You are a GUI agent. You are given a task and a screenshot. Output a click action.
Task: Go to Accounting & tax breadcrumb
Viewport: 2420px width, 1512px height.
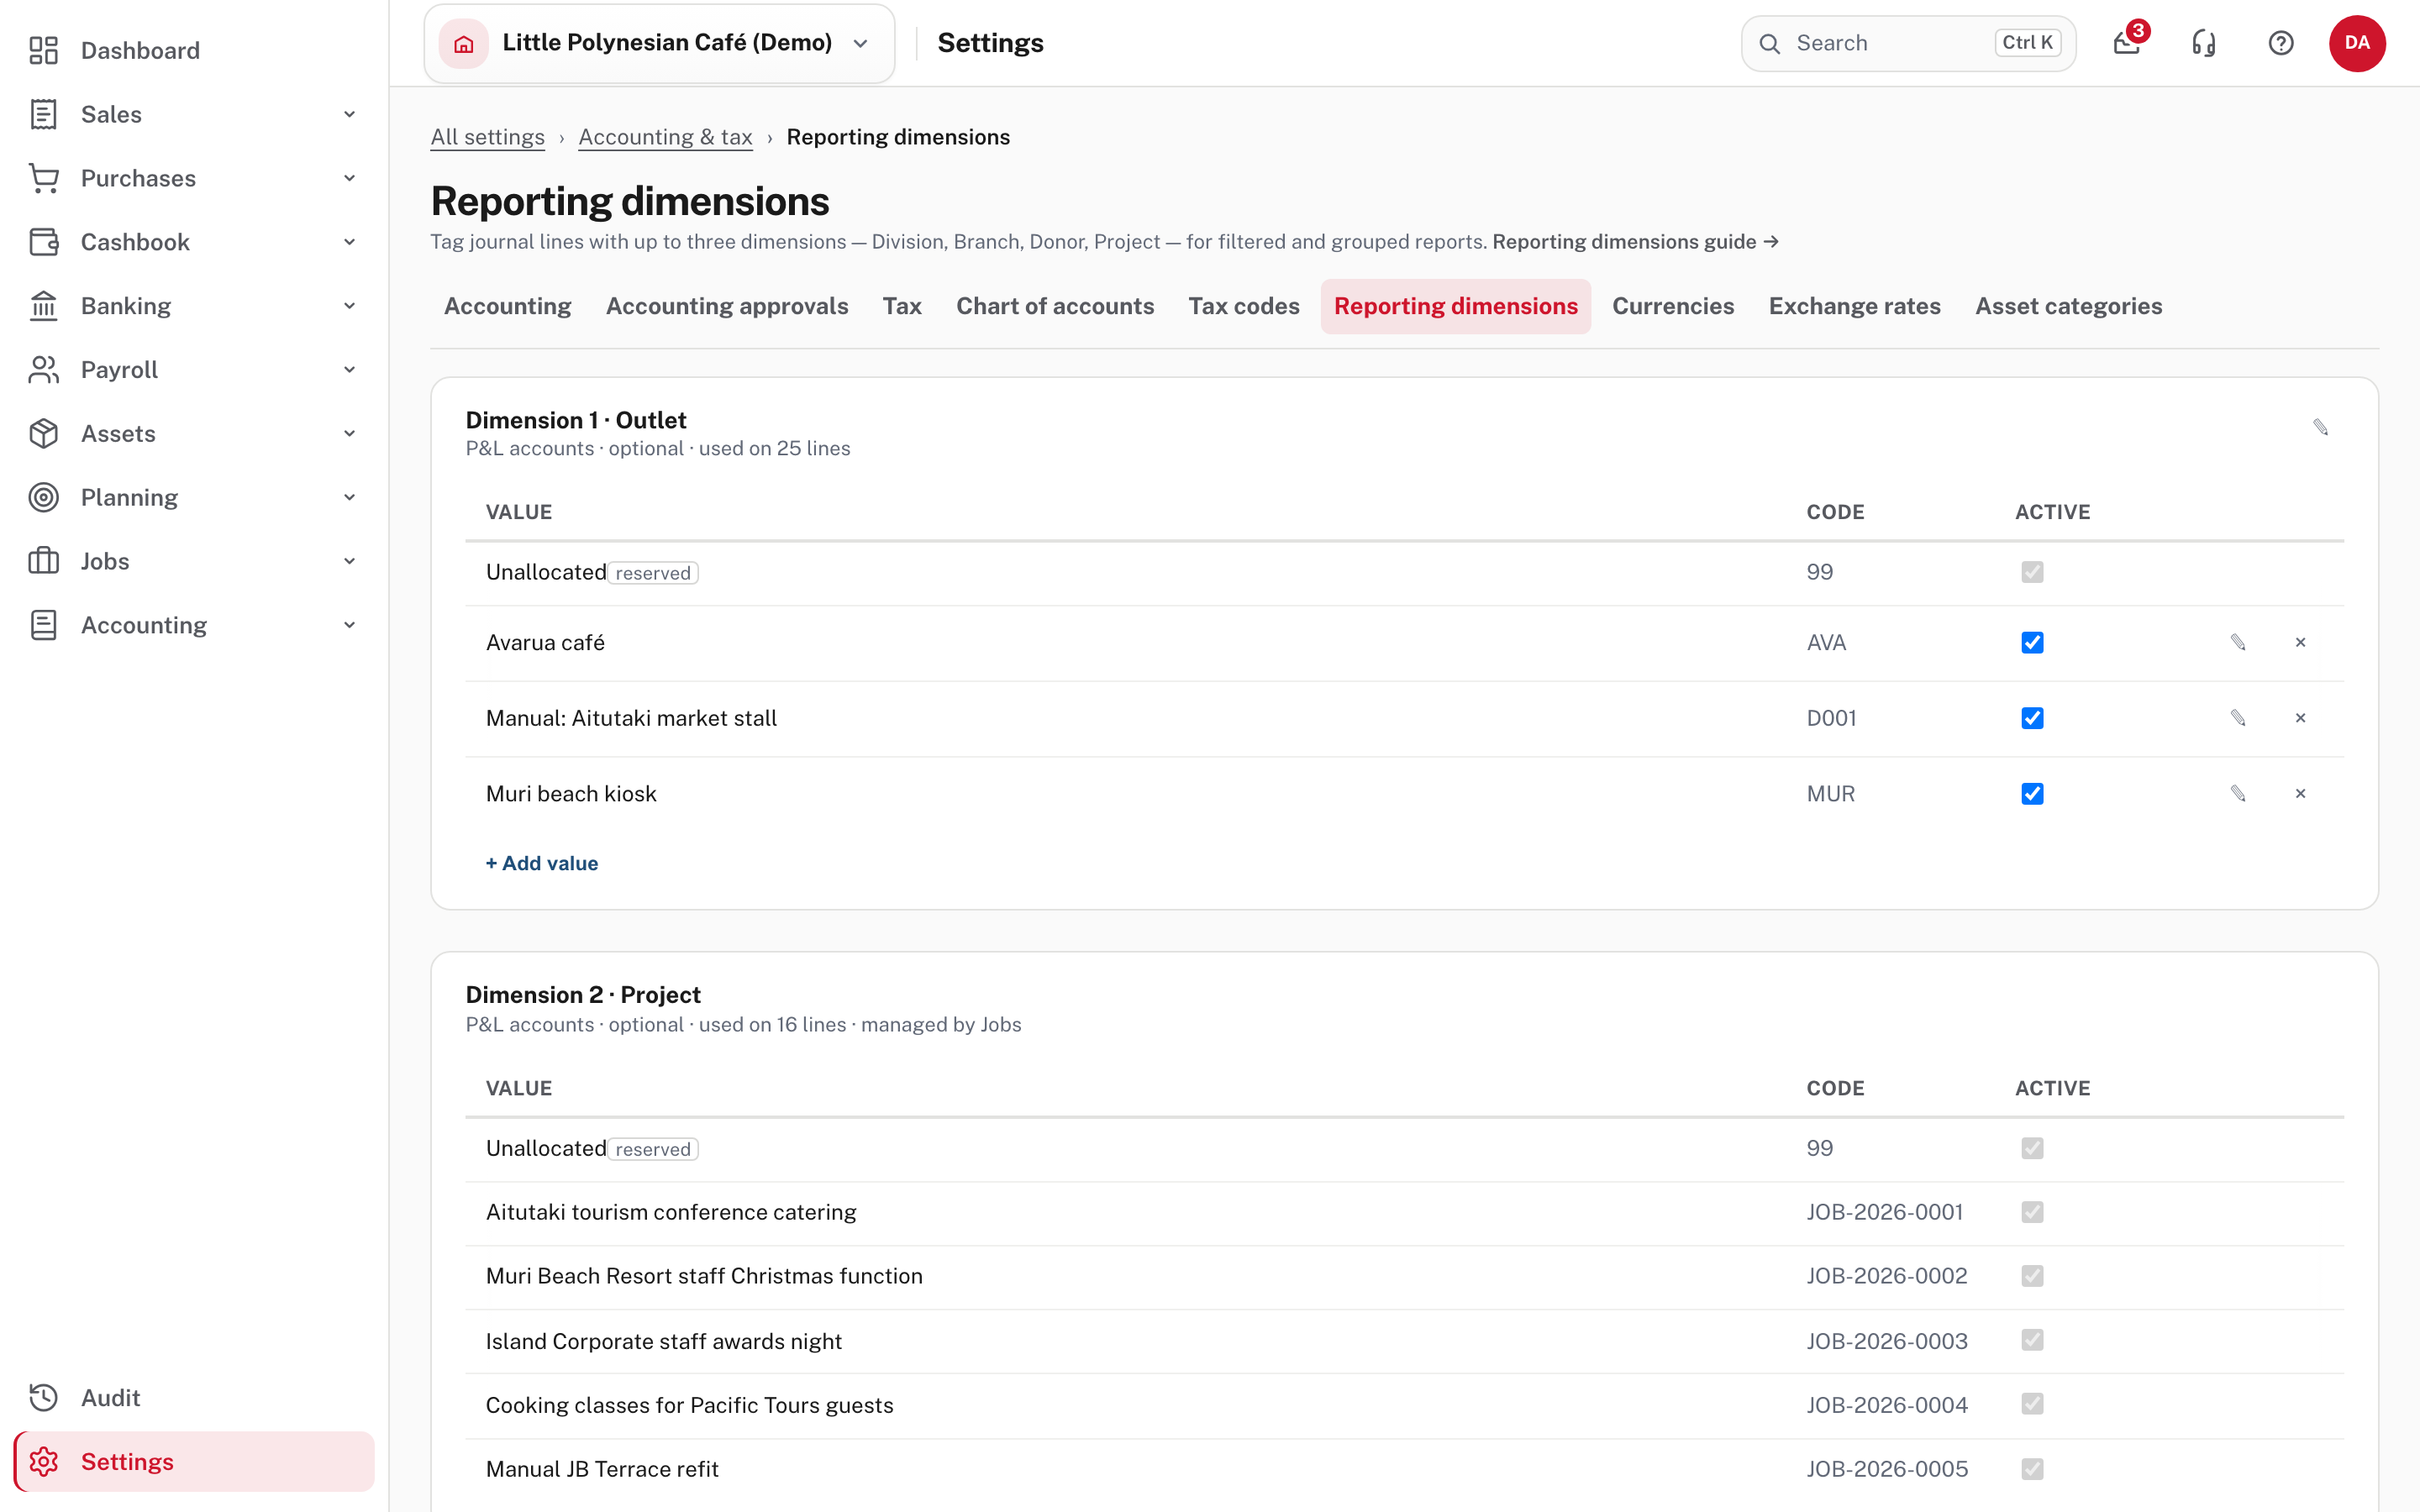pyautogui.click(x=665, y=137)
